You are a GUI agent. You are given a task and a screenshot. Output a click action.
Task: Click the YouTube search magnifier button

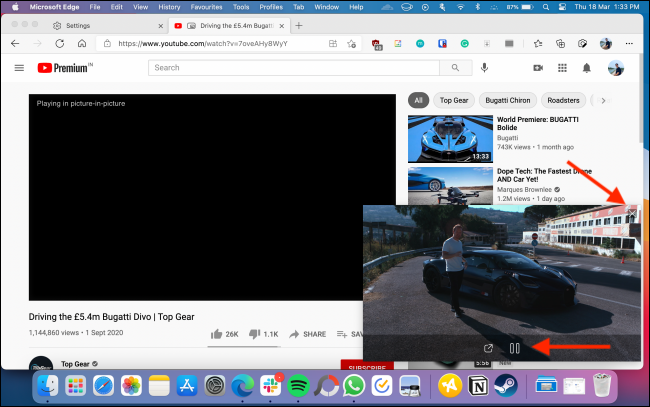(455, 68)
